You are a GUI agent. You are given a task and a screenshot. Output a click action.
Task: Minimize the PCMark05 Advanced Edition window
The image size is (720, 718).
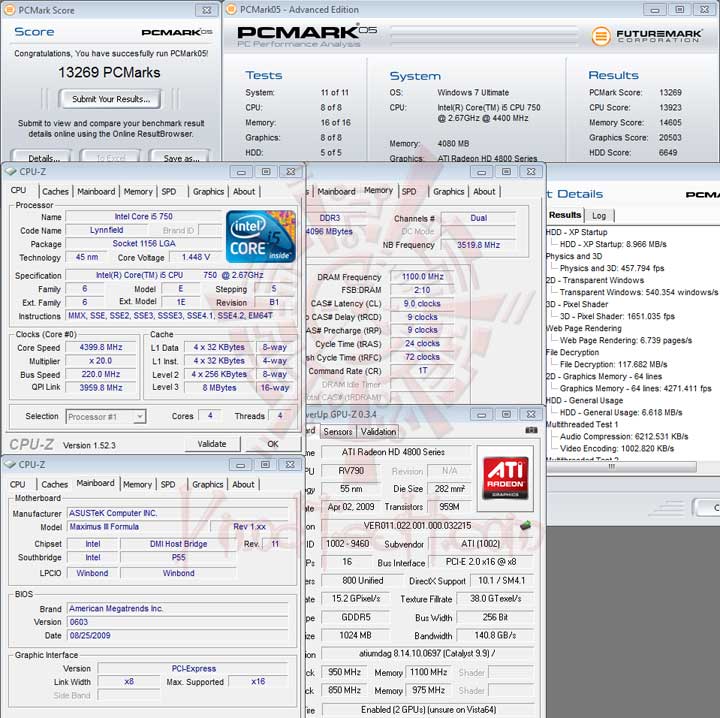(x=655, y=10)
